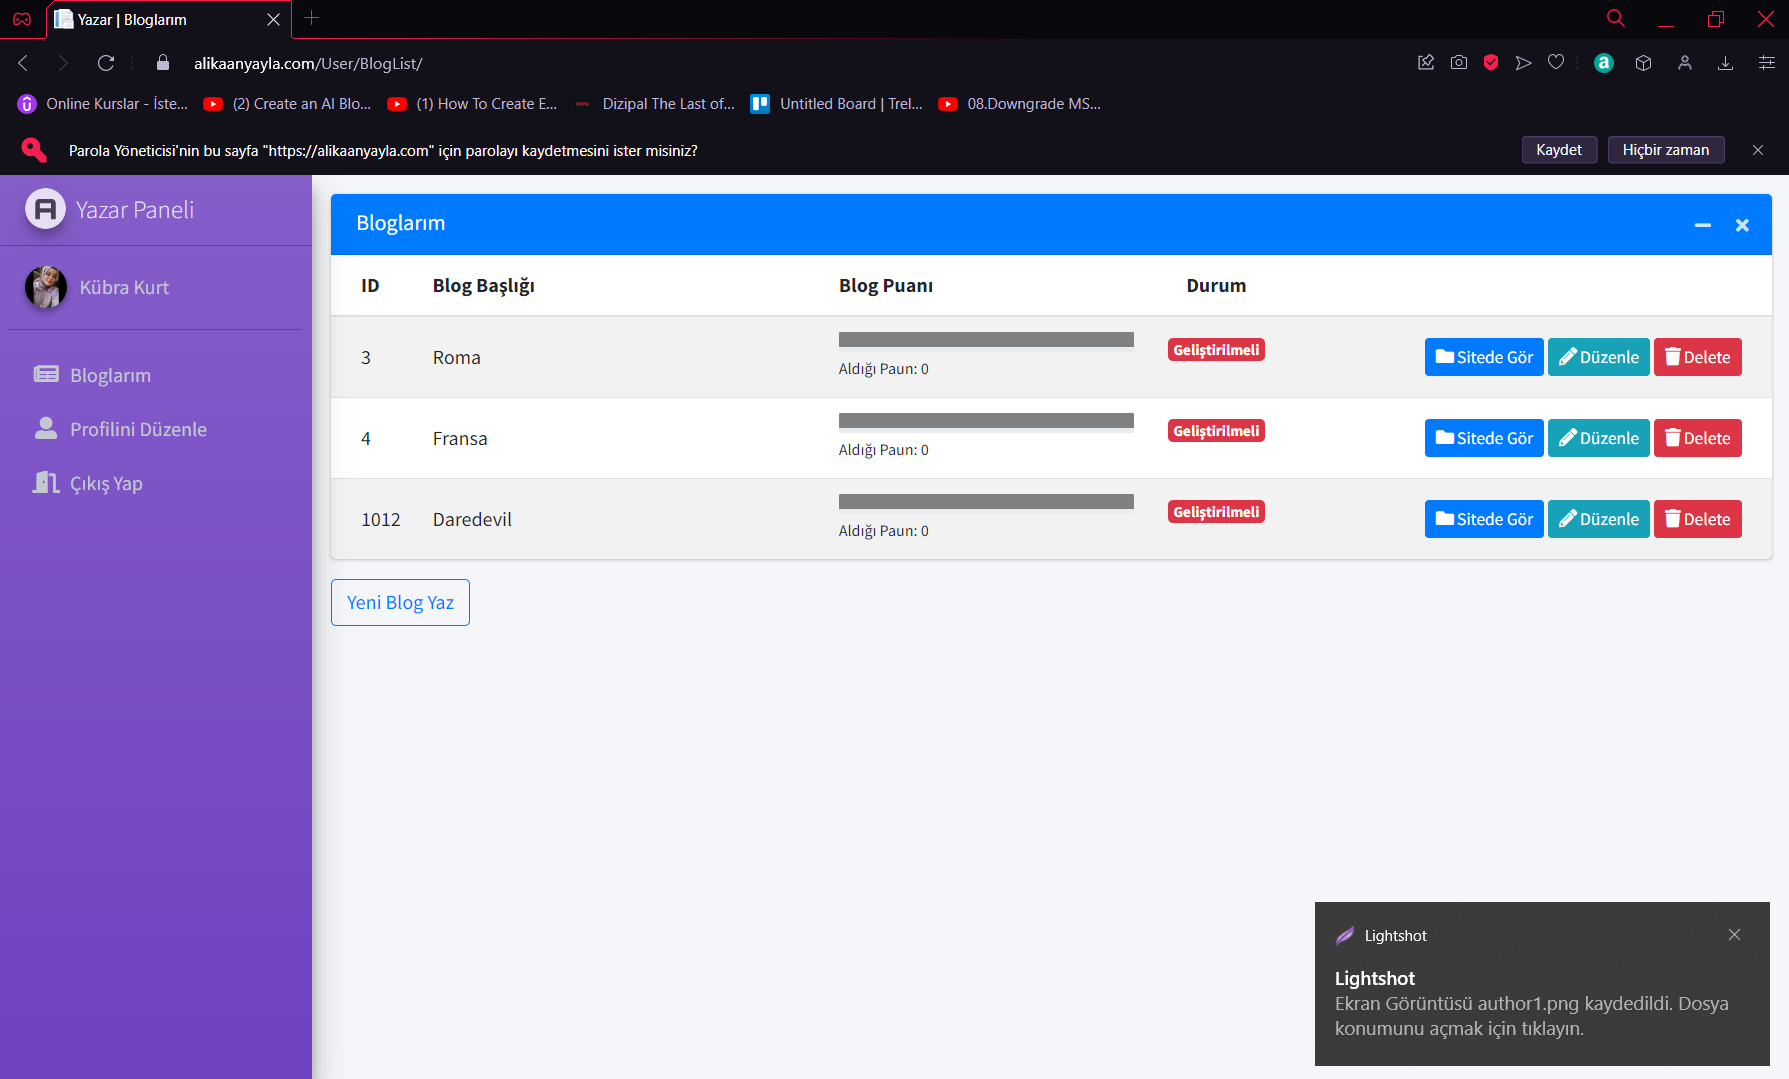
Task: Close the Lightshot notification
Action: 1734,935
